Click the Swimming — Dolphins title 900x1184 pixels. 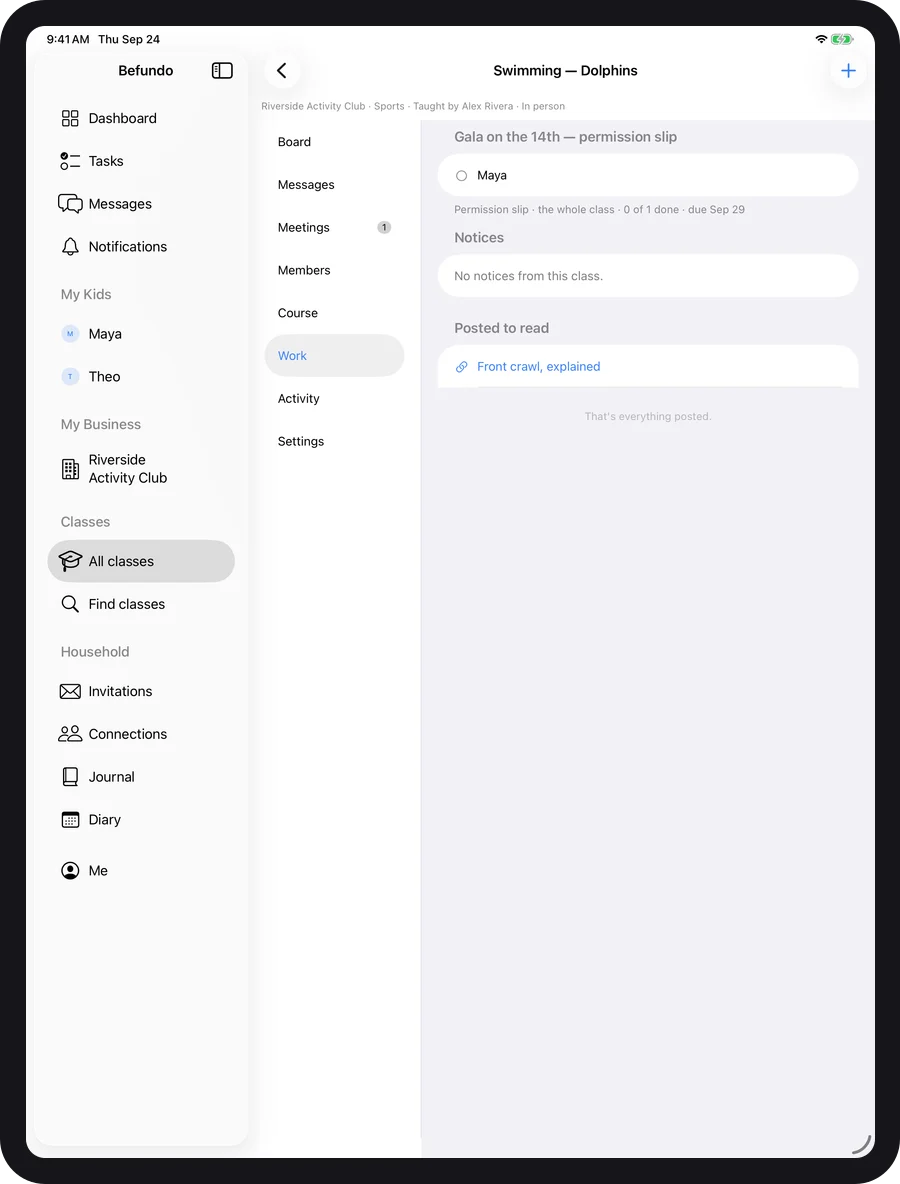pos(566,70)
